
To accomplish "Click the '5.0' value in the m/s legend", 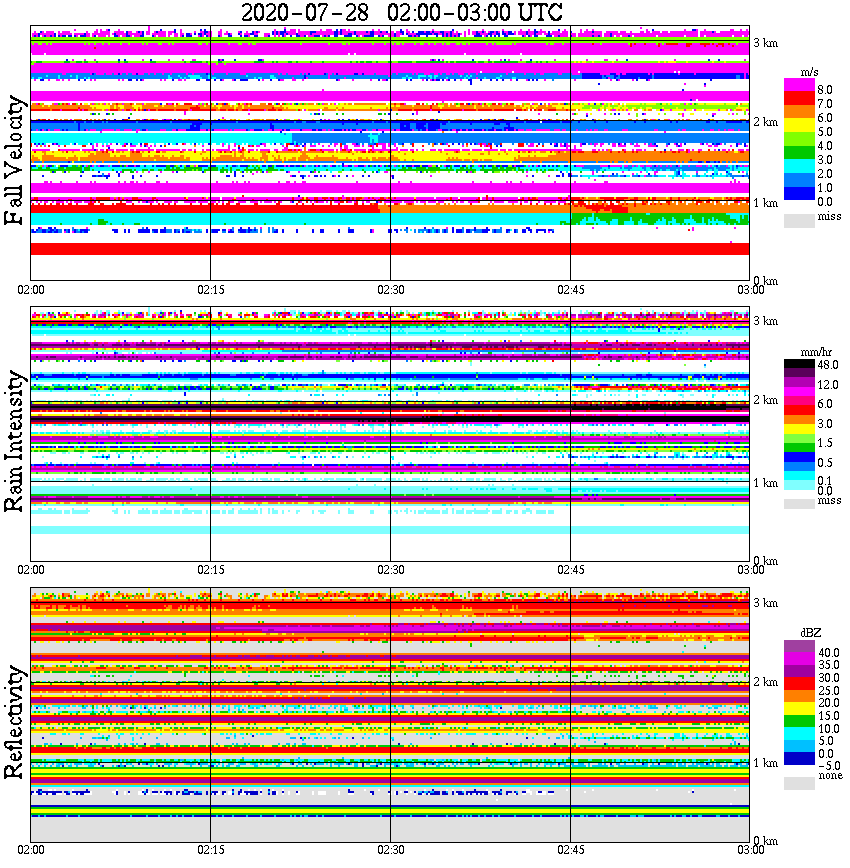I will [825, 132].
